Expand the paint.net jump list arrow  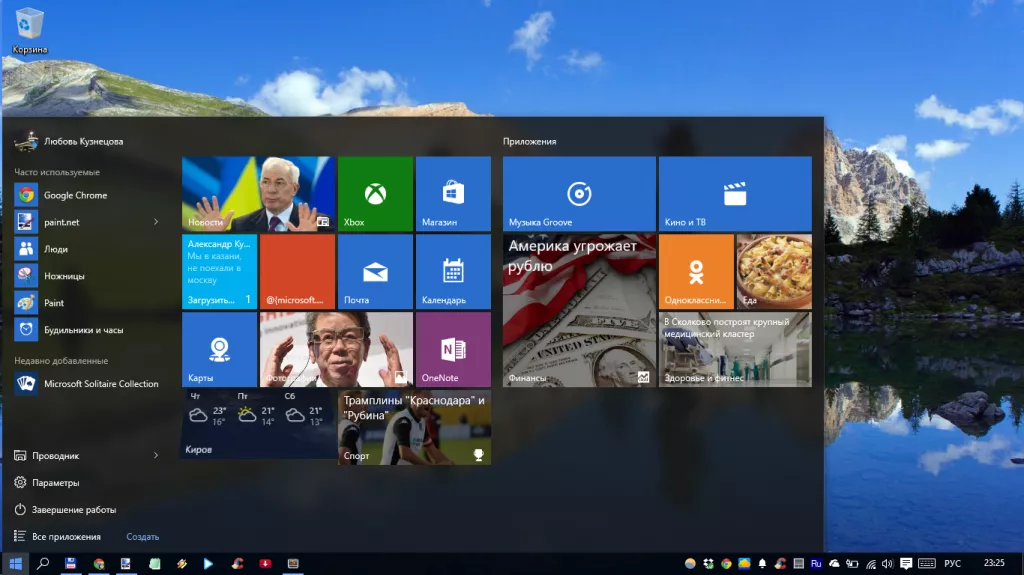click(x=155, y=222)
